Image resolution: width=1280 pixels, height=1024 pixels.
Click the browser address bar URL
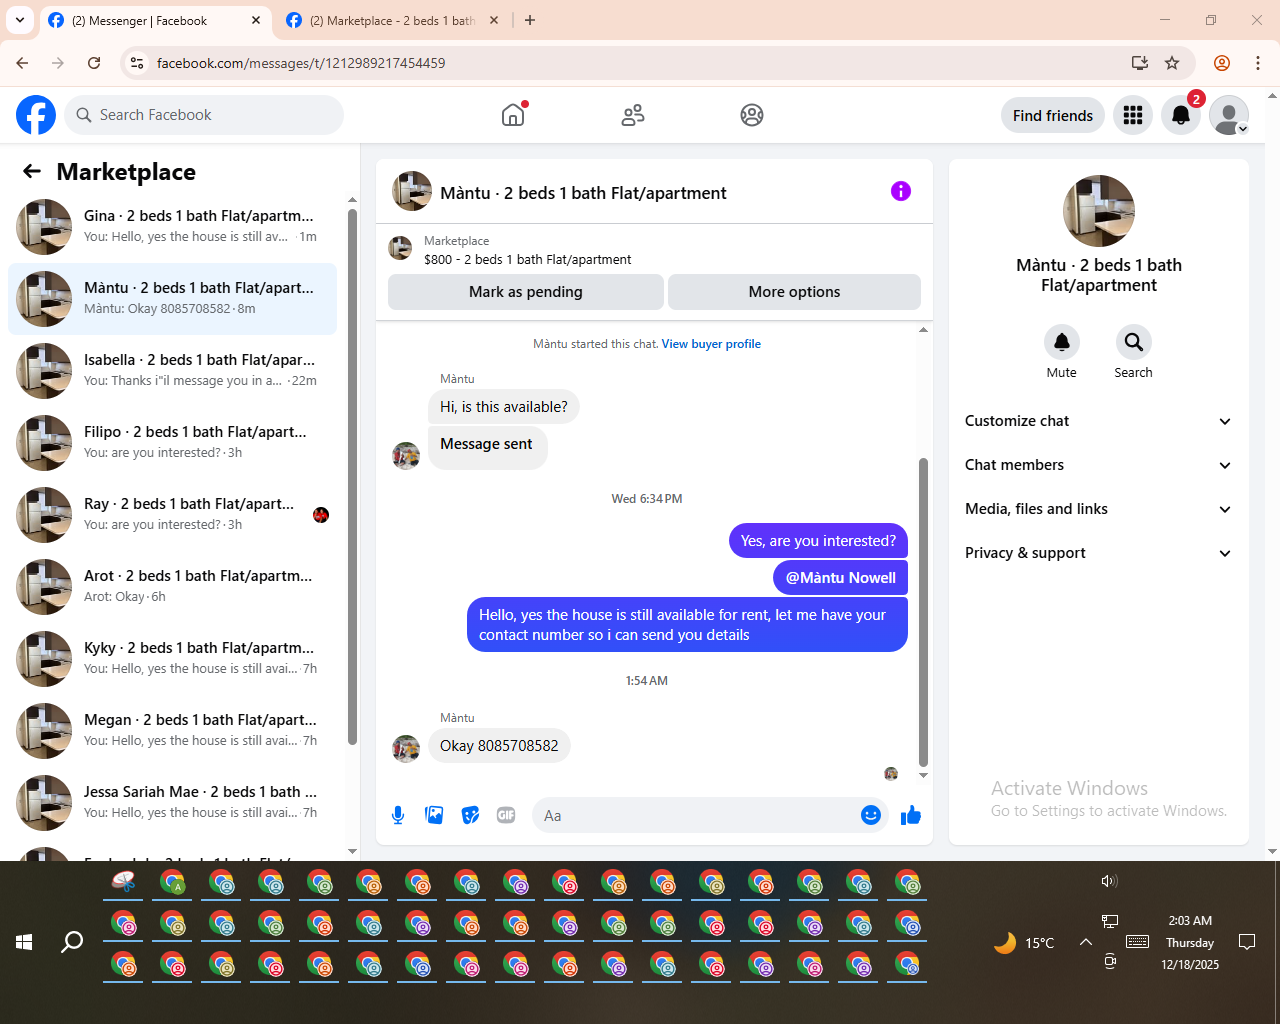301,63
